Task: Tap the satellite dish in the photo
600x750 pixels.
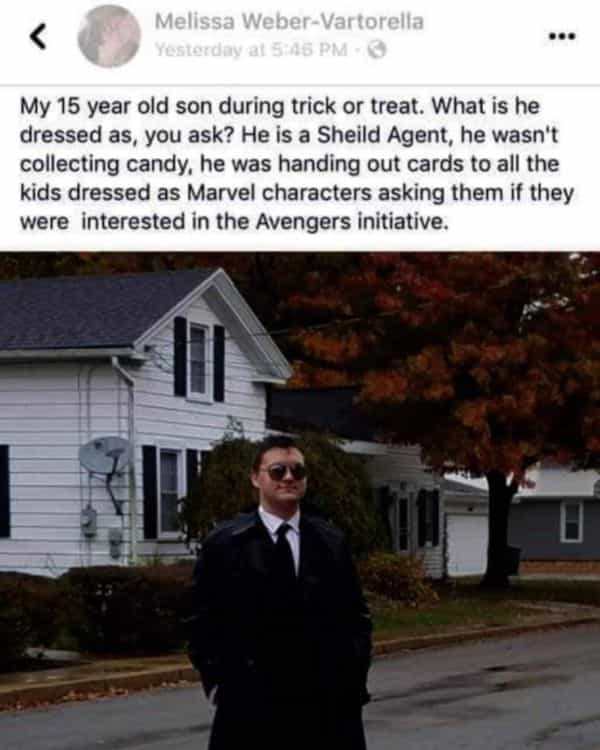Action: [x=105, y=455]
